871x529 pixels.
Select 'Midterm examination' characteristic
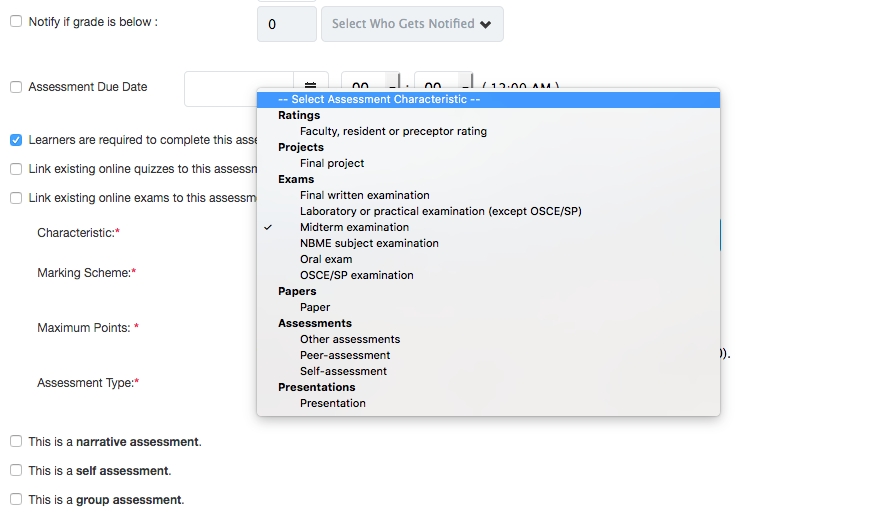(x=354, y=227)
